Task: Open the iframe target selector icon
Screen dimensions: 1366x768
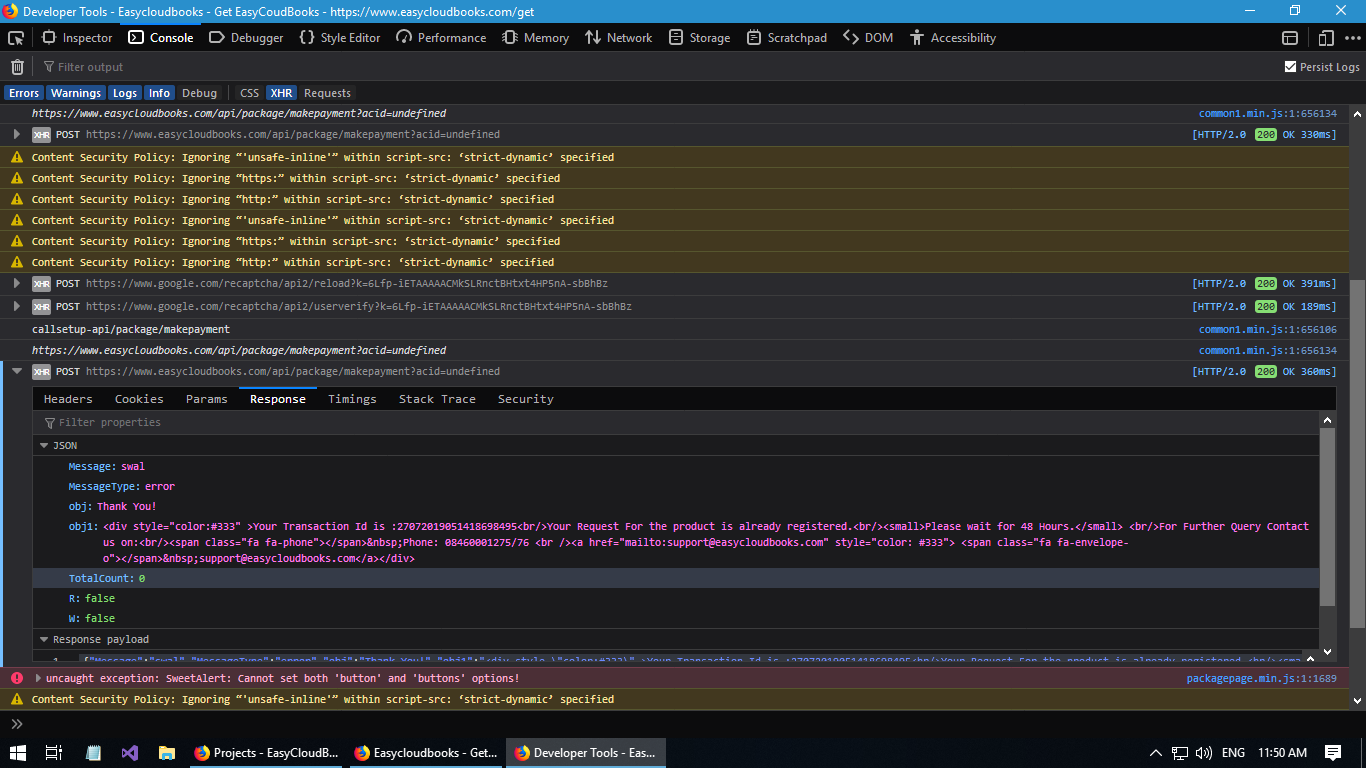Action: [1290, 38]
